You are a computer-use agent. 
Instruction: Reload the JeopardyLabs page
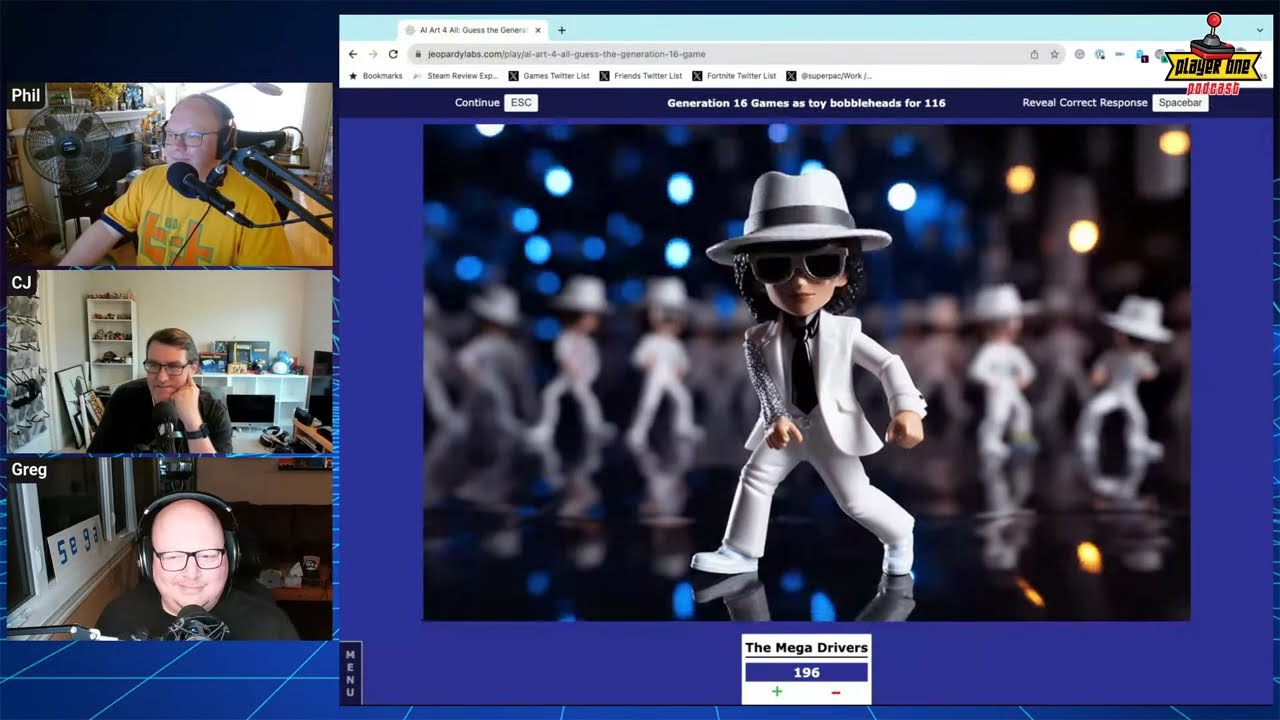tap(393, 54)
